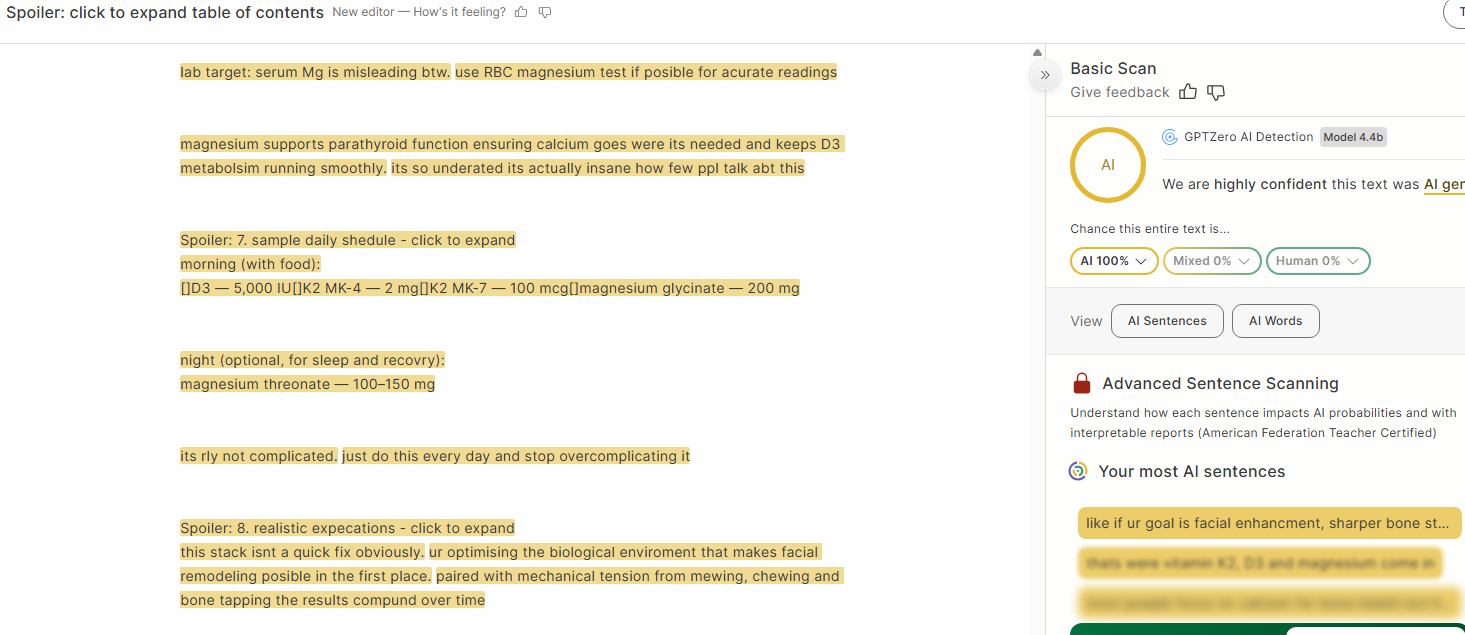
Task: Click the GPTZero AI Detection logo icon
Action: [1169, 137]
